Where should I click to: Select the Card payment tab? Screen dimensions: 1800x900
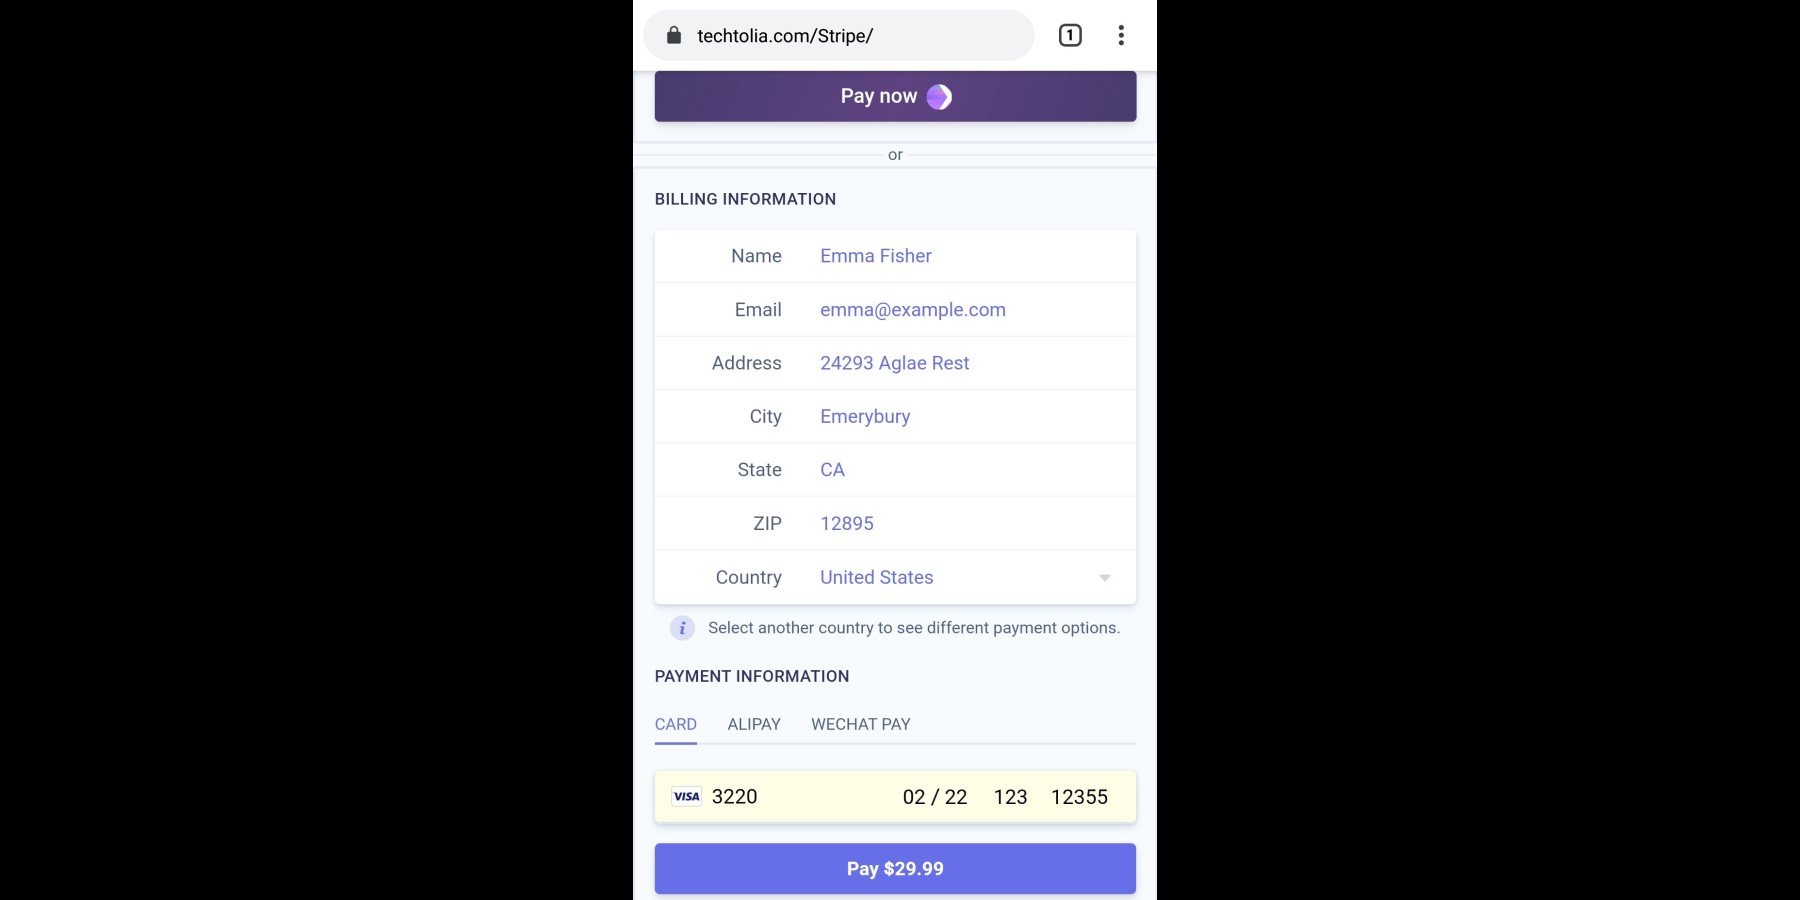[676, 724]
